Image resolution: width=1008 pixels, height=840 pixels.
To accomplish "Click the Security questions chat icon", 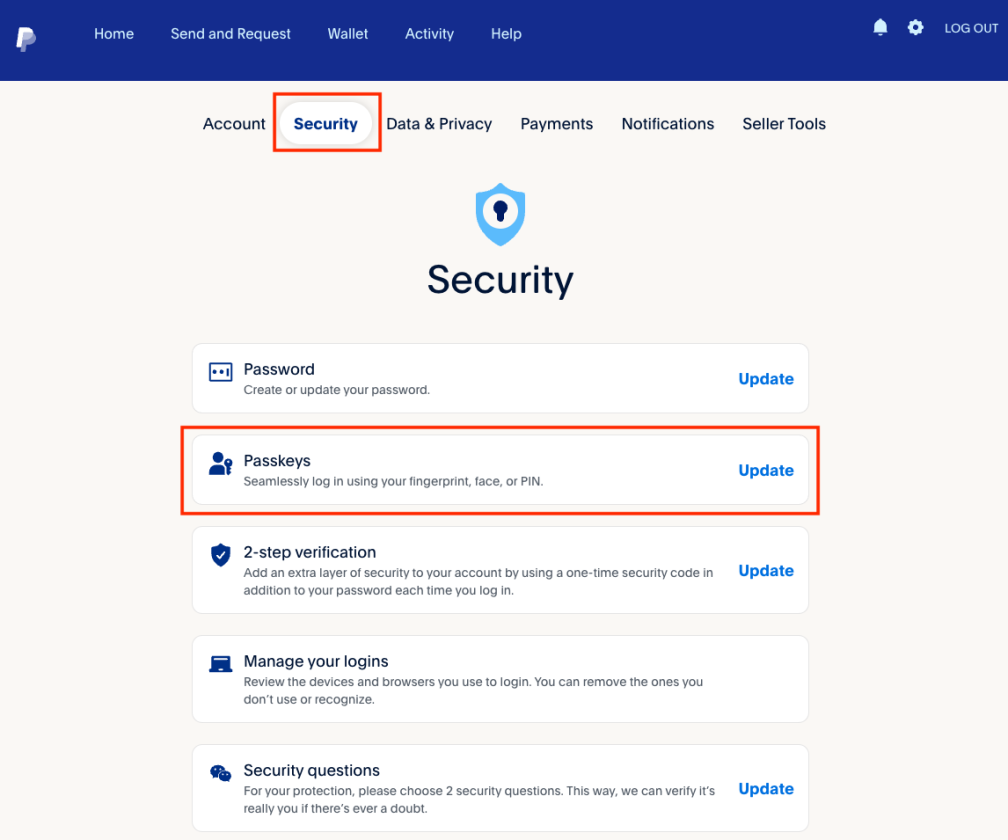I will (219, 772).
